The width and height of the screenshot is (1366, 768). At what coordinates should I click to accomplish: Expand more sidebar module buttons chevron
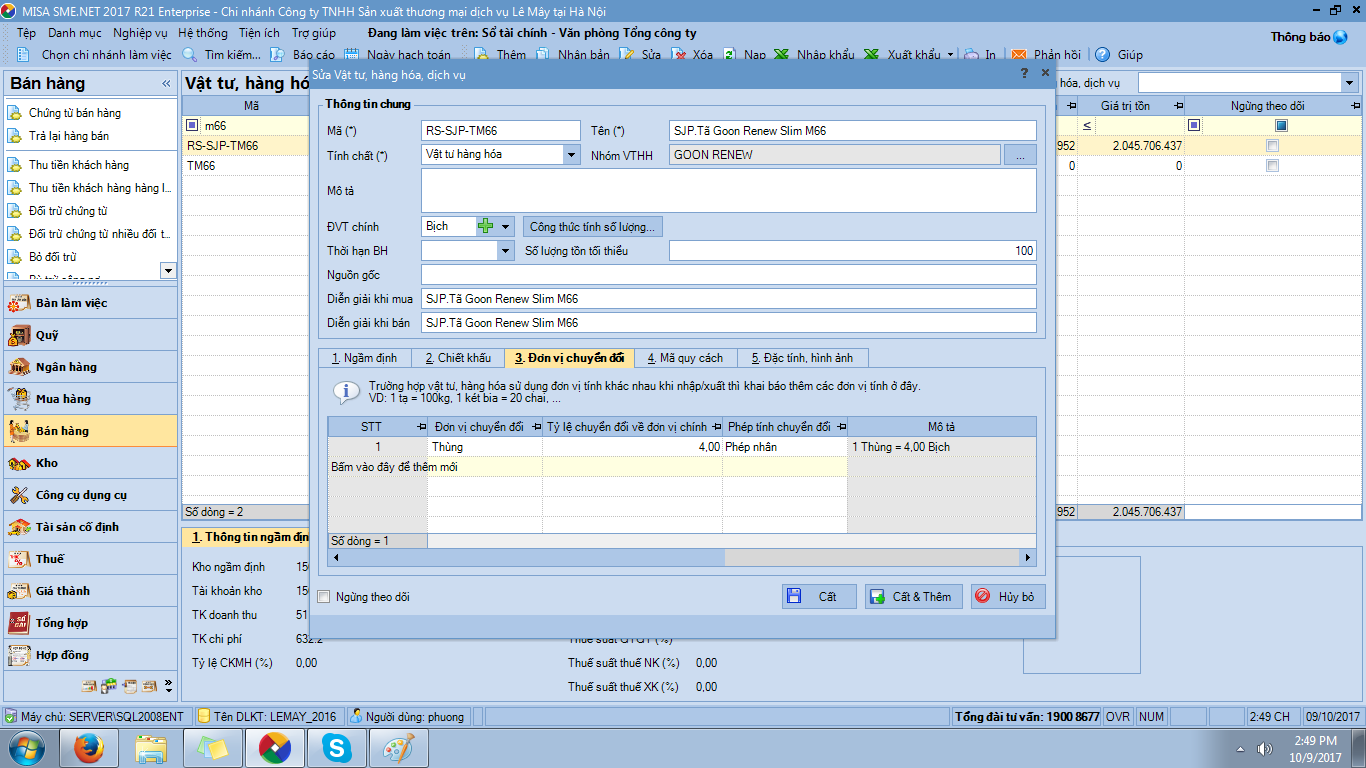pyautogui.click(x=169, y=686)
